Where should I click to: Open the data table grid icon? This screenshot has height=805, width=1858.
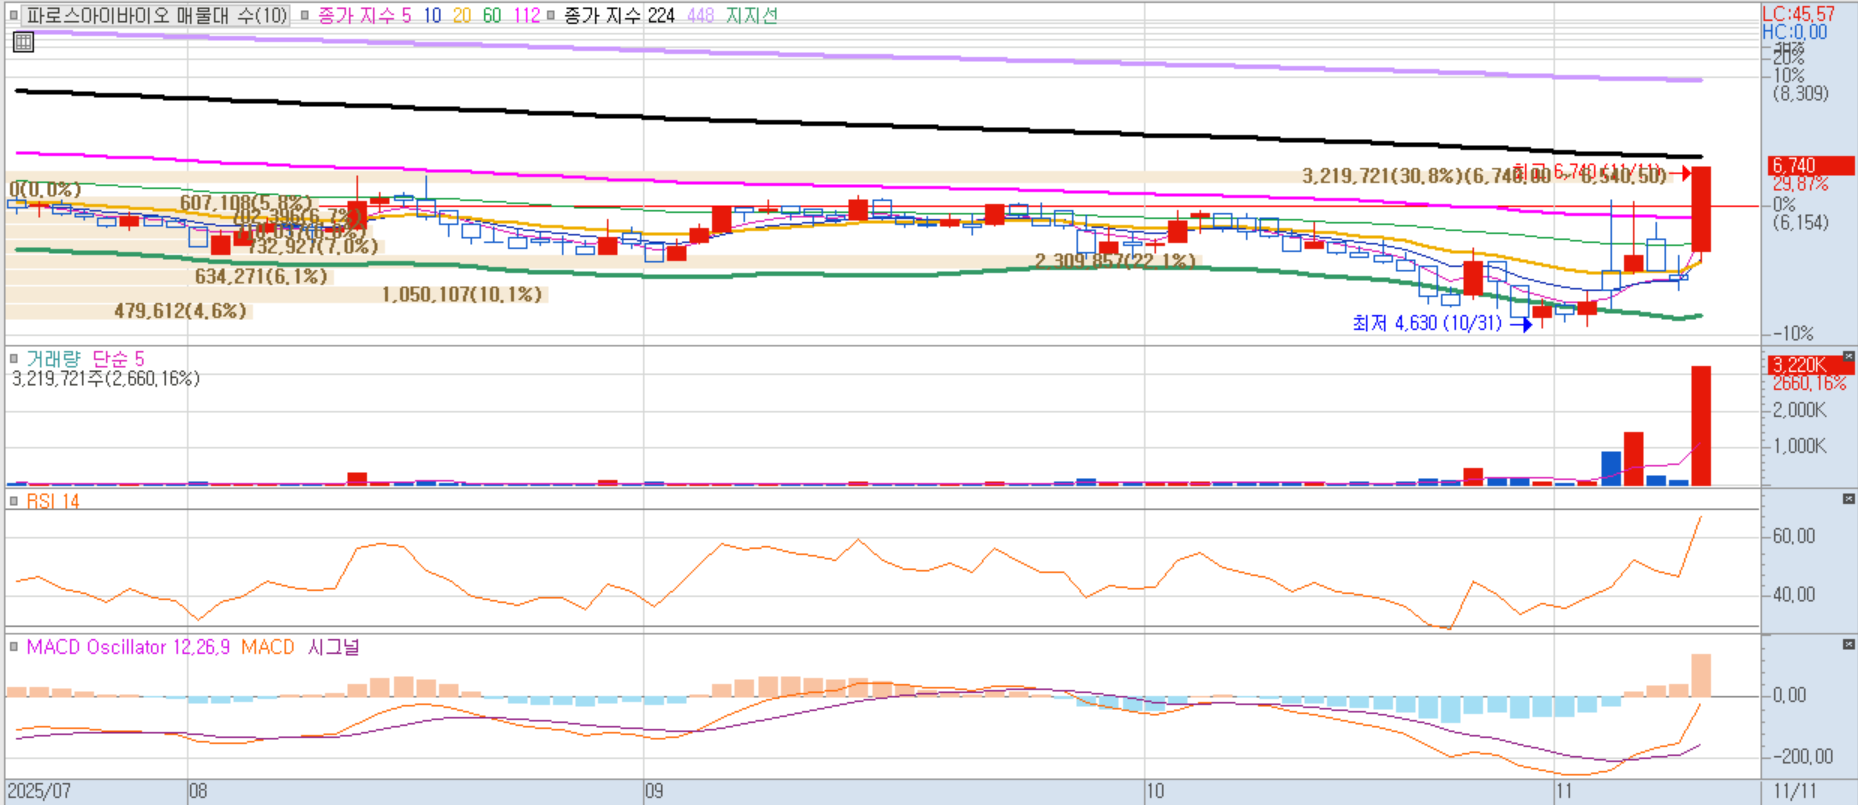[x=23, y=42]
